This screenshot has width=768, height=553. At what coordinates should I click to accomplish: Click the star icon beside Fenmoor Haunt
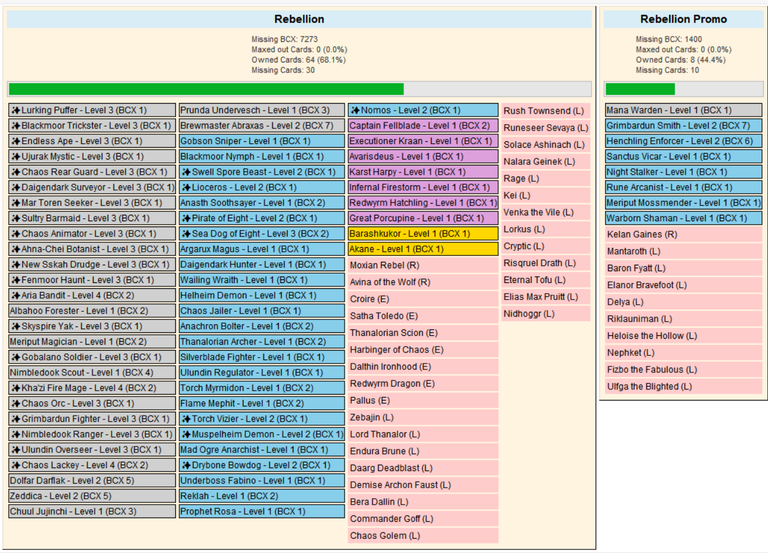coord(16,280)
